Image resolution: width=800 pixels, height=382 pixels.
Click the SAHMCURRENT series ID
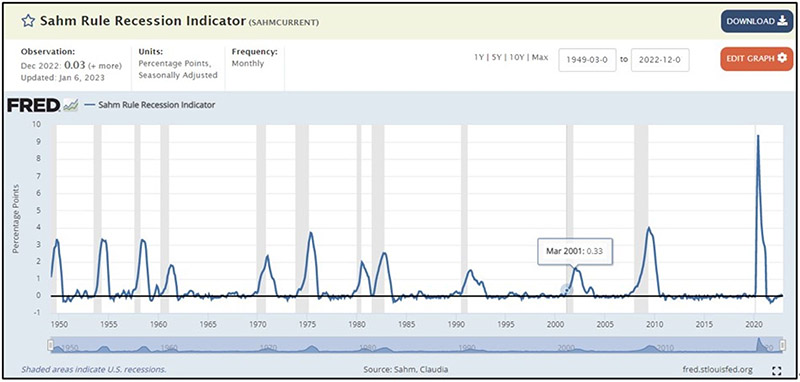coord(284,22)
